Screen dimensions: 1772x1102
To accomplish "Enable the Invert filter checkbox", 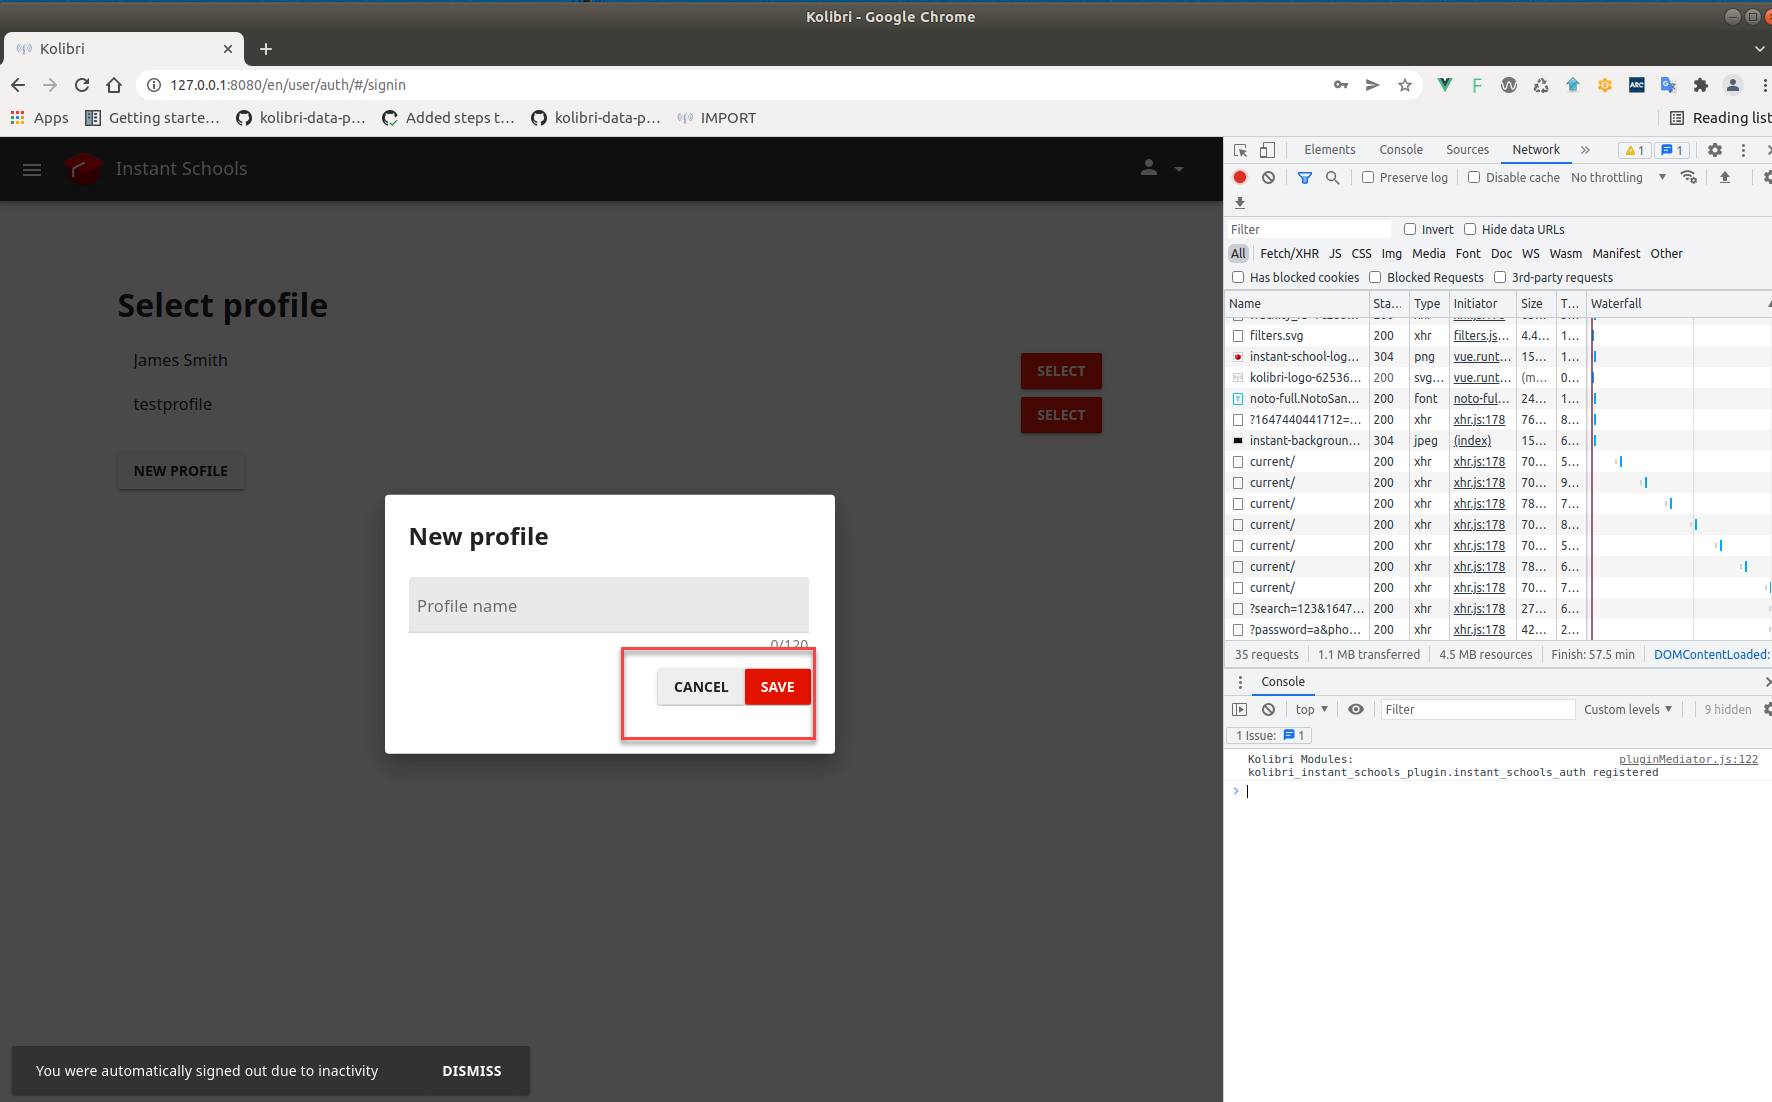I will [x=1410, y=229].
